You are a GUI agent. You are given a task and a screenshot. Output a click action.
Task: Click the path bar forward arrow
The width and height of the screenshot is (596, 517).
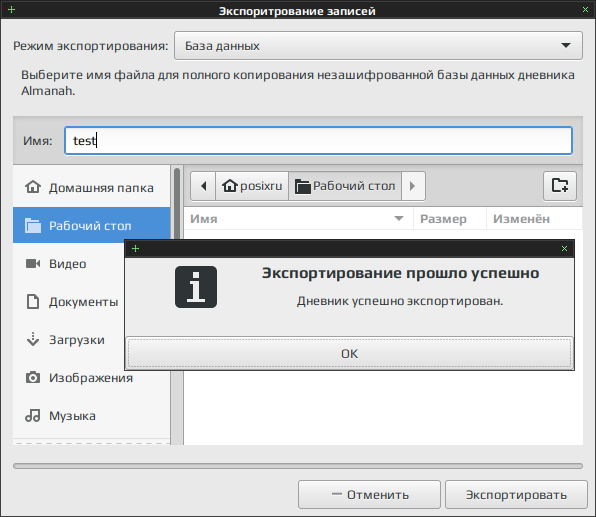[413, 186]
